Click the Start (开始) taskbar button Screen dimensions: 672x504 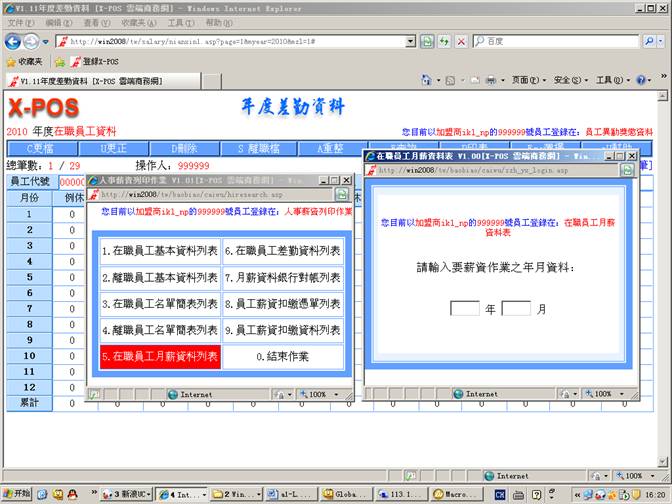17,494
